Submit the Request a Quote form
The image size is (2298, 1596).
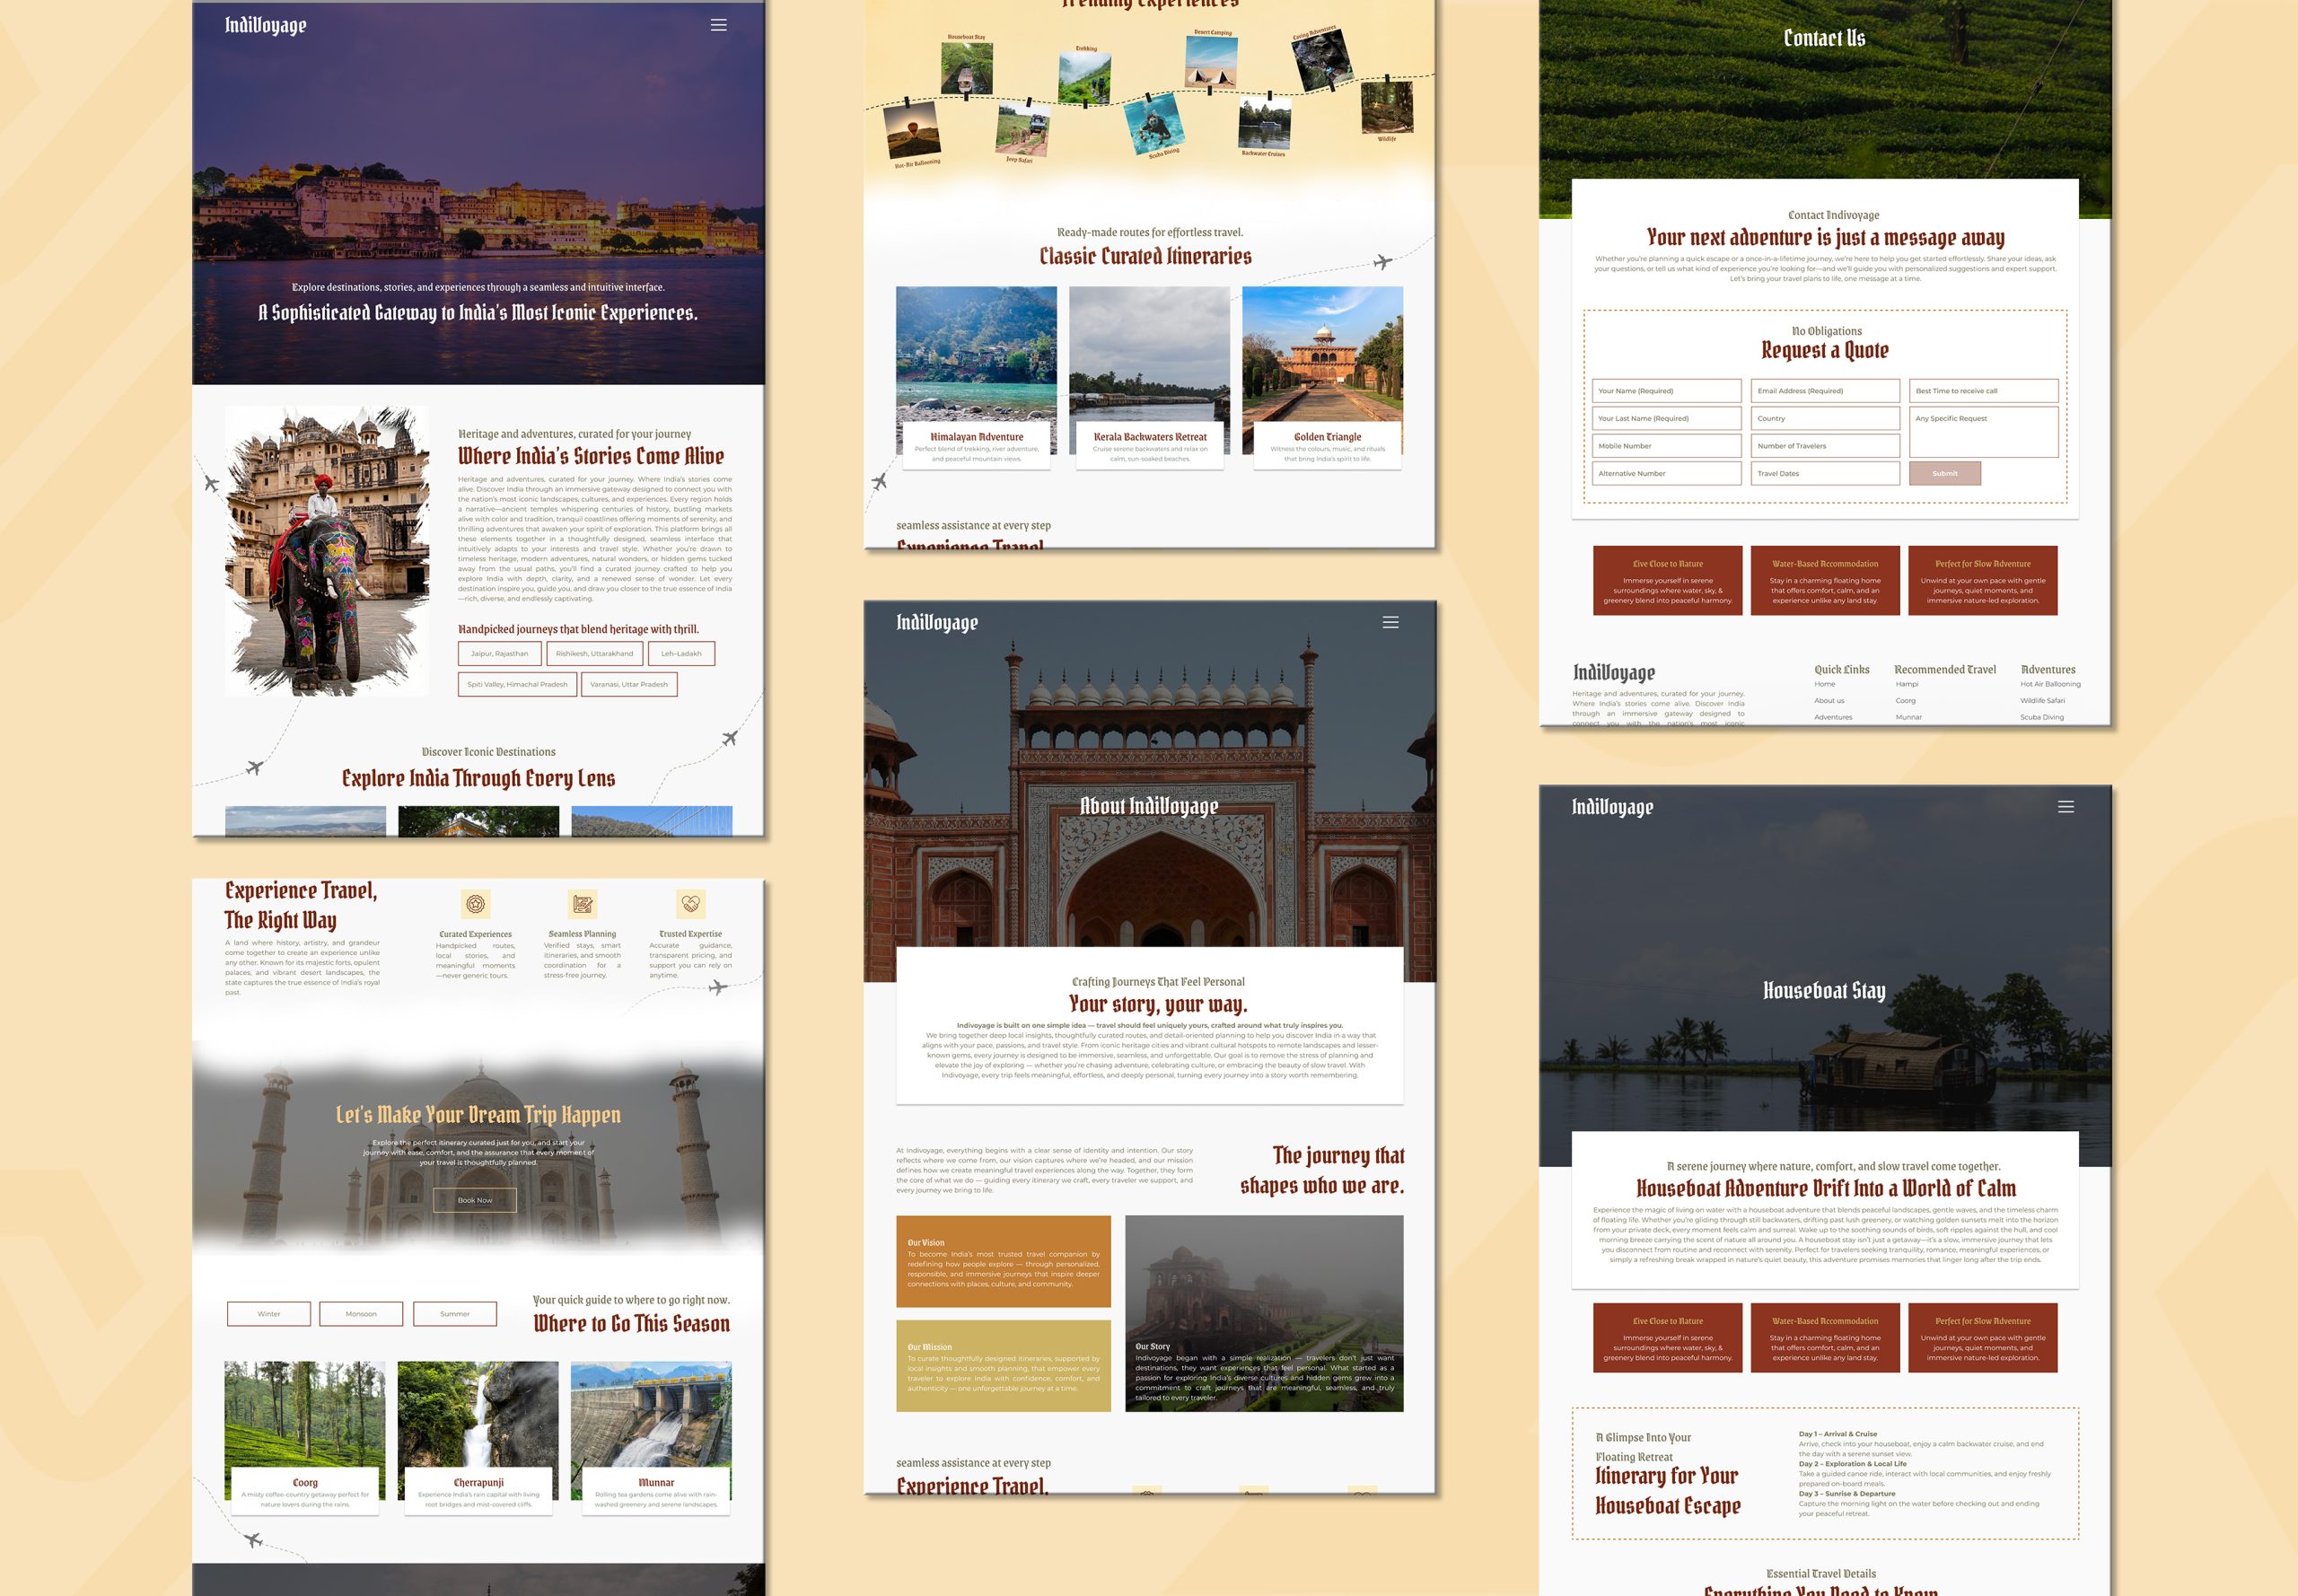[1944, 473]
